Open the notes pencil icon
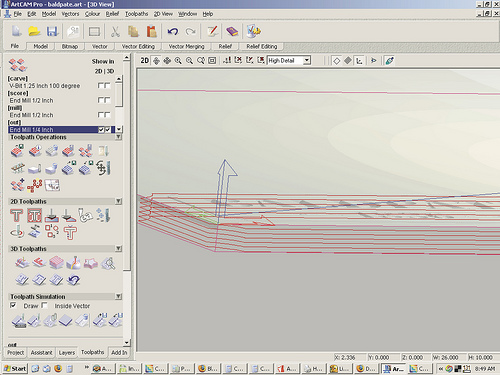 click(213, 31)
